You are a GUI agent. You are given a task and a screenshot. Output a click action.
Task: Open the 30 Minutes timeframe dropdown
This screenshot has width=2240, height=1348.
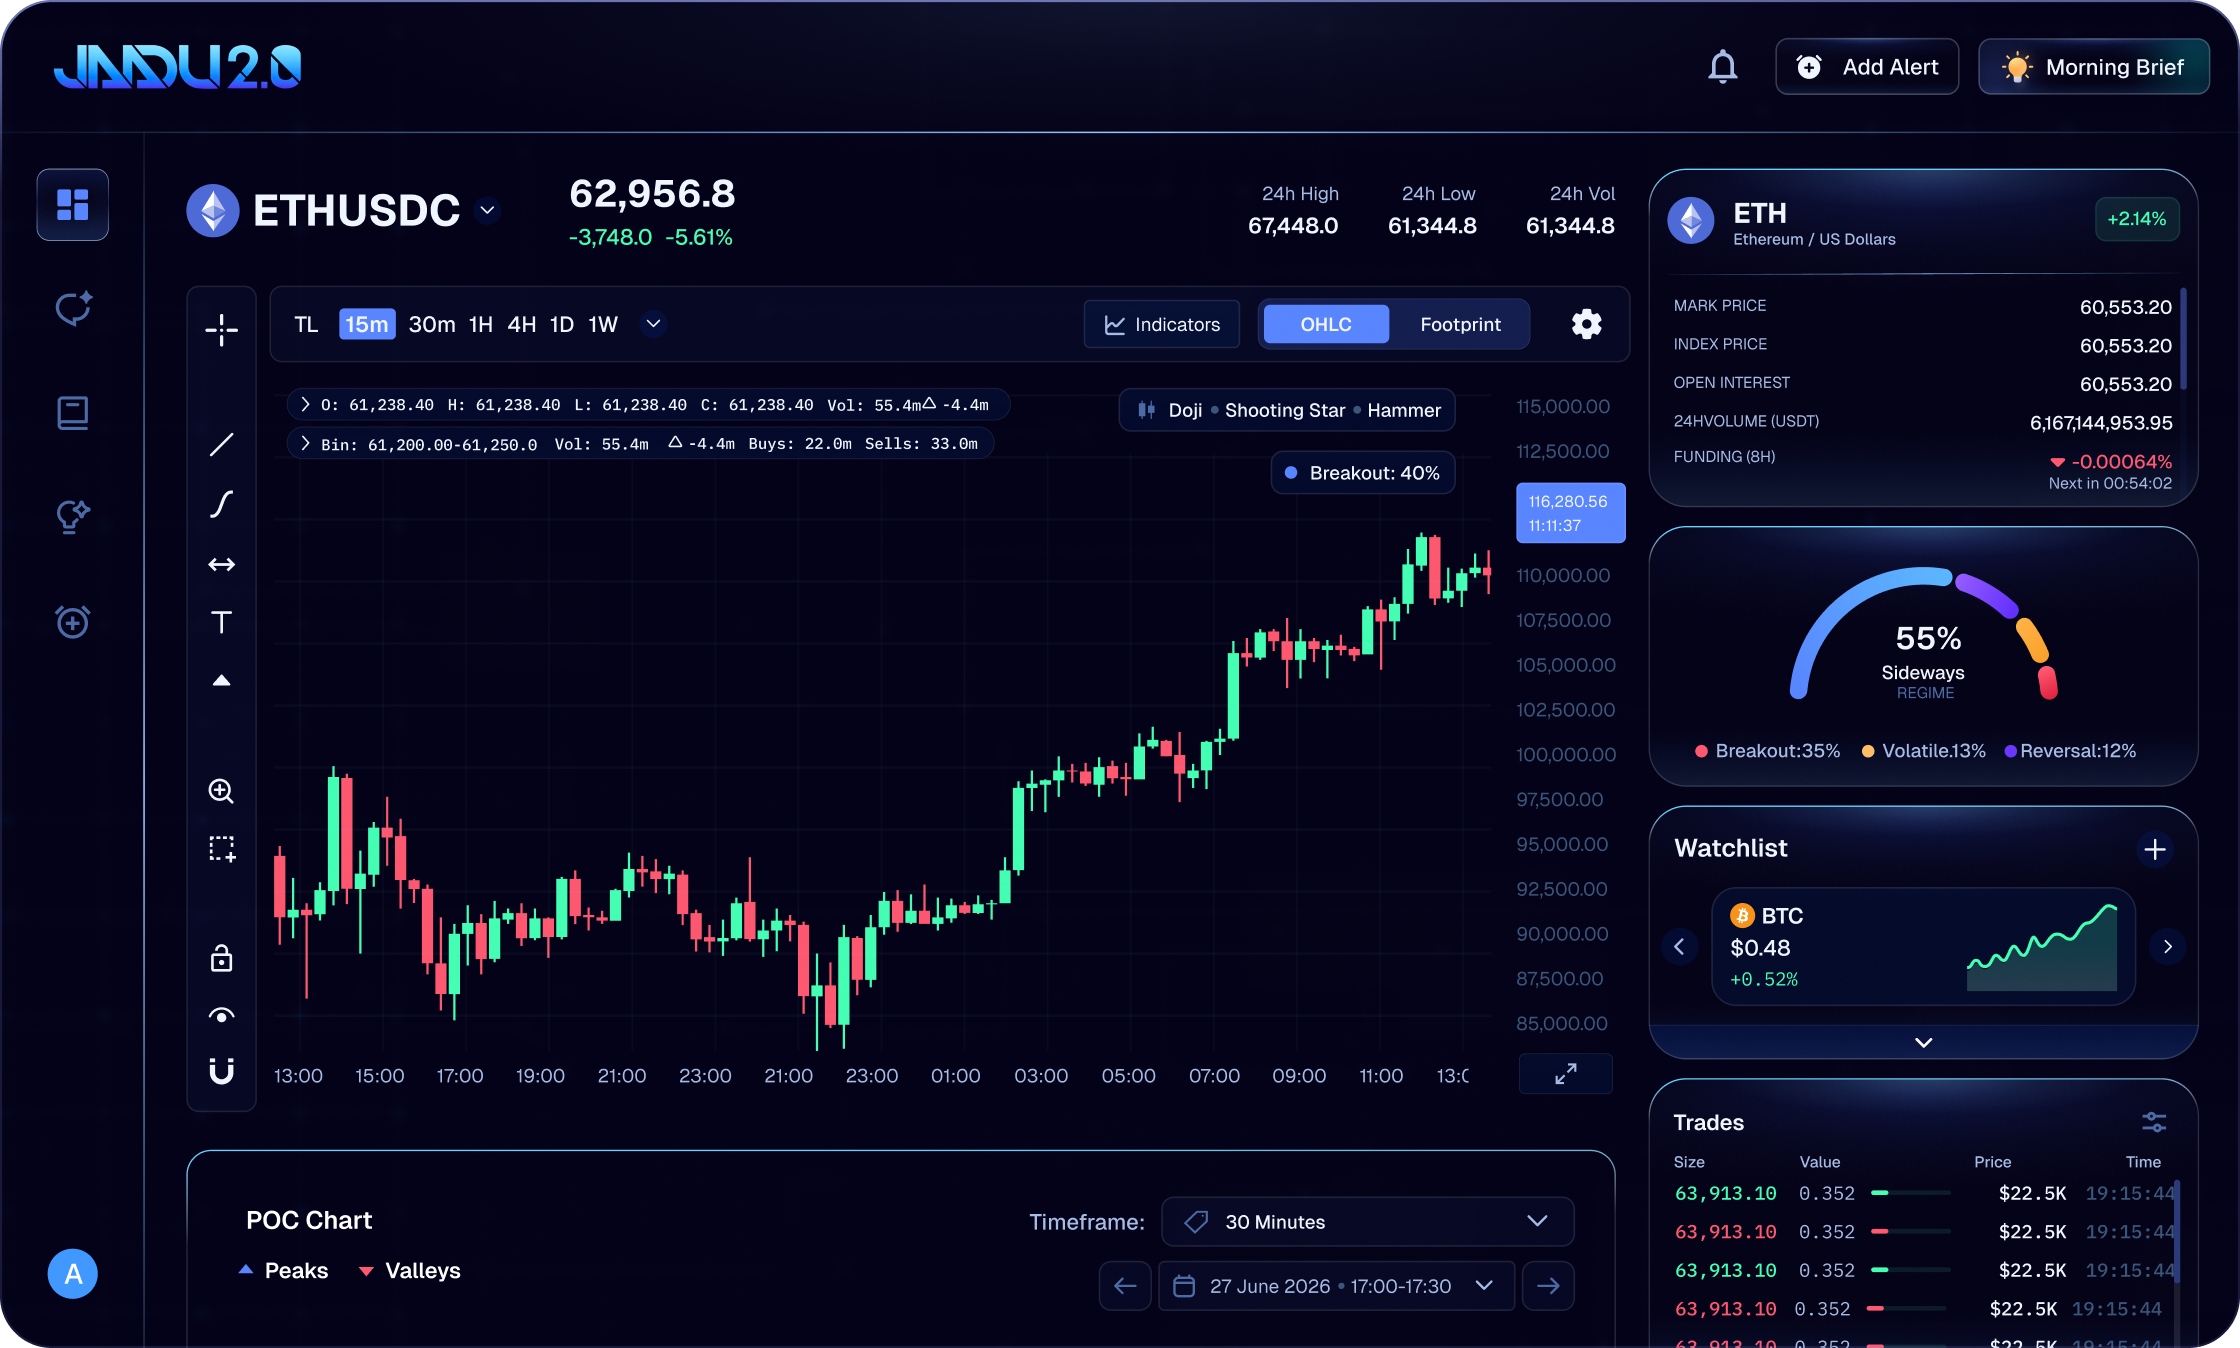click(x=1367, y=1221)
